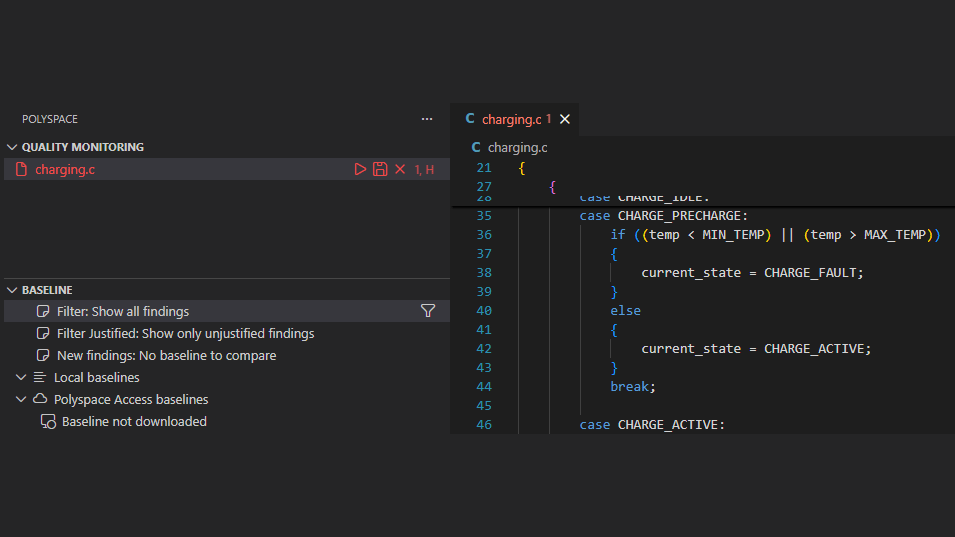Screen dimensions: 955x537
Task: Open the Polyspace panel more actions menu
Action: (x=427, y=119)
